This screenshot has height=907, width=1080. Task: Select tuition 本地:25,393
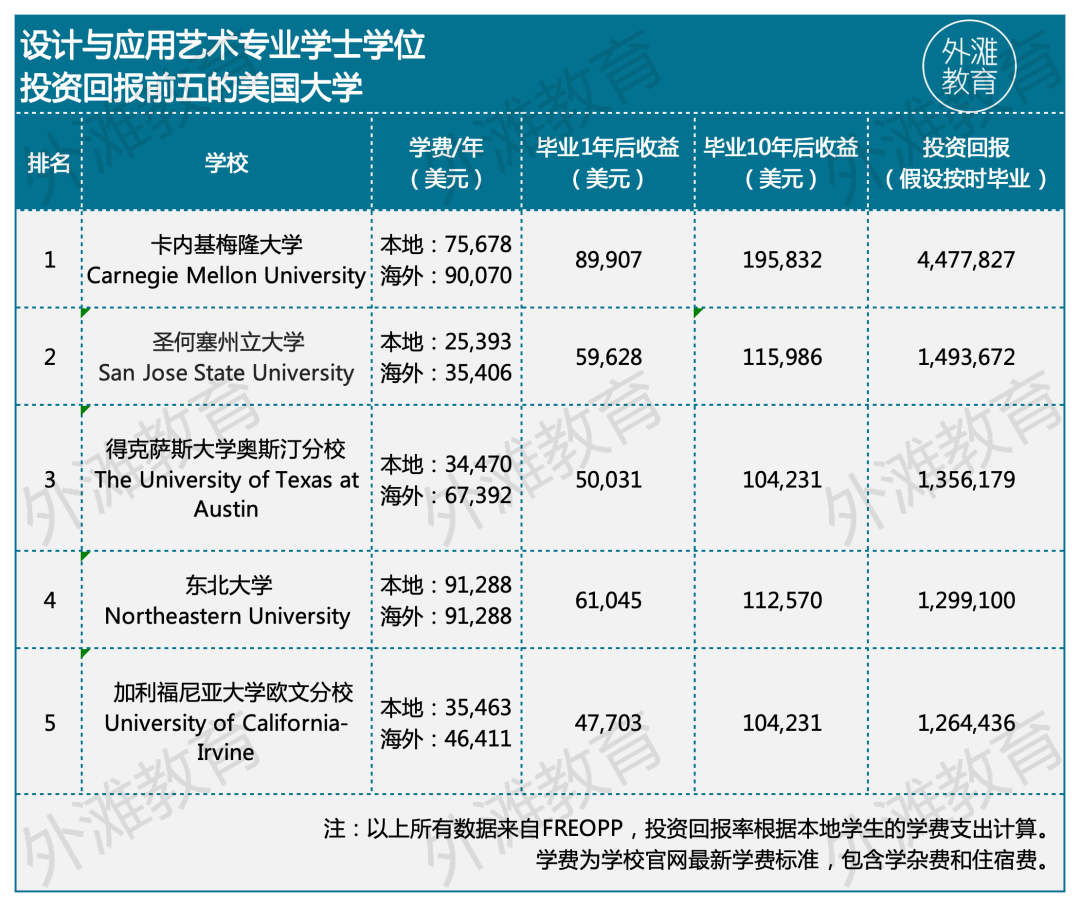pos(446,342)
